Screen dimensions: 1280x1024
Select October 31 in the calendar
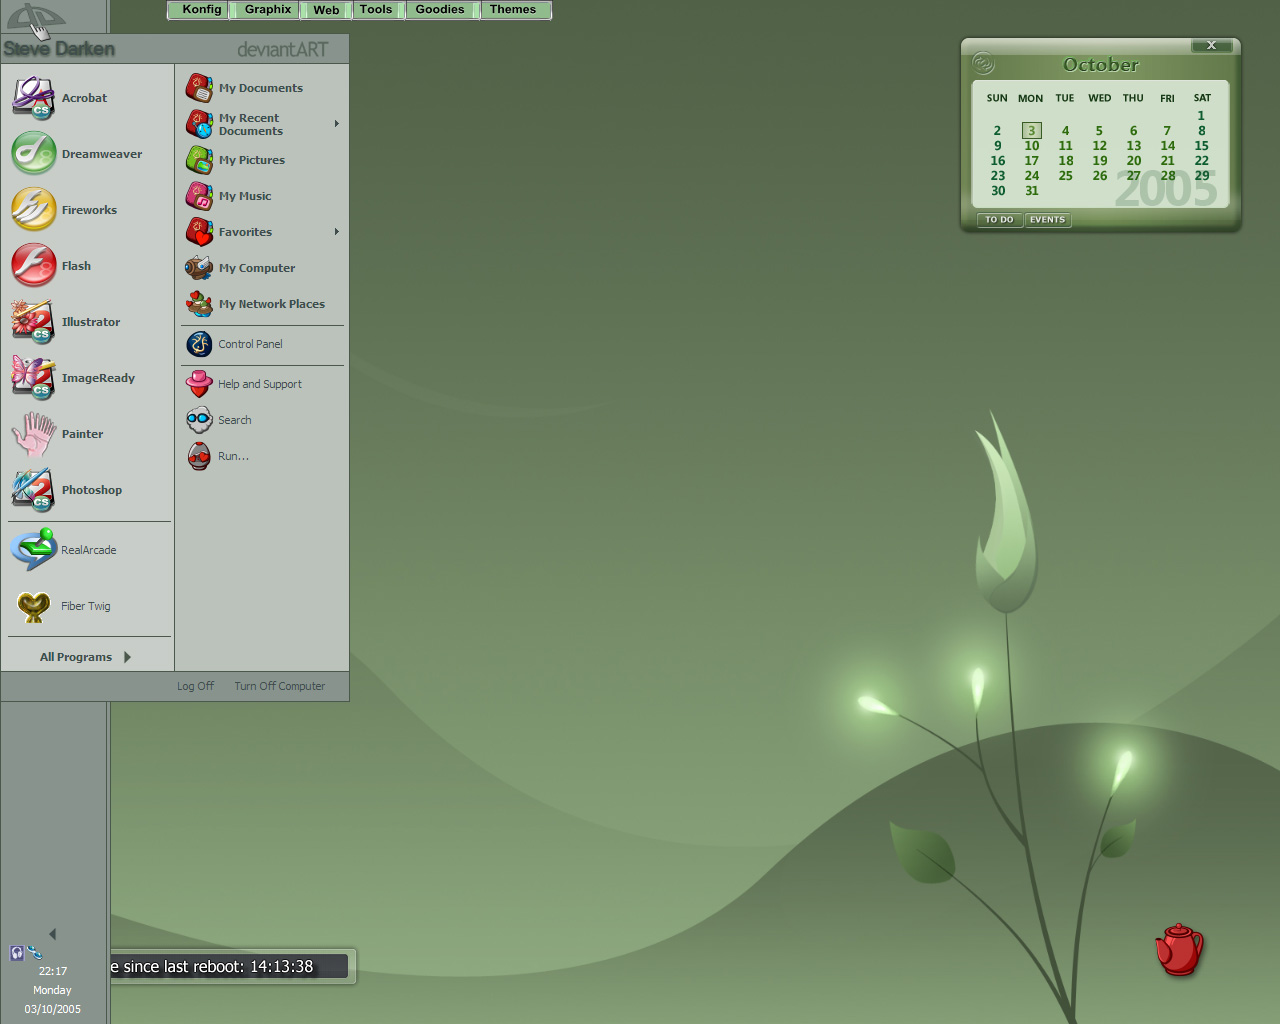coord(1031,191)
